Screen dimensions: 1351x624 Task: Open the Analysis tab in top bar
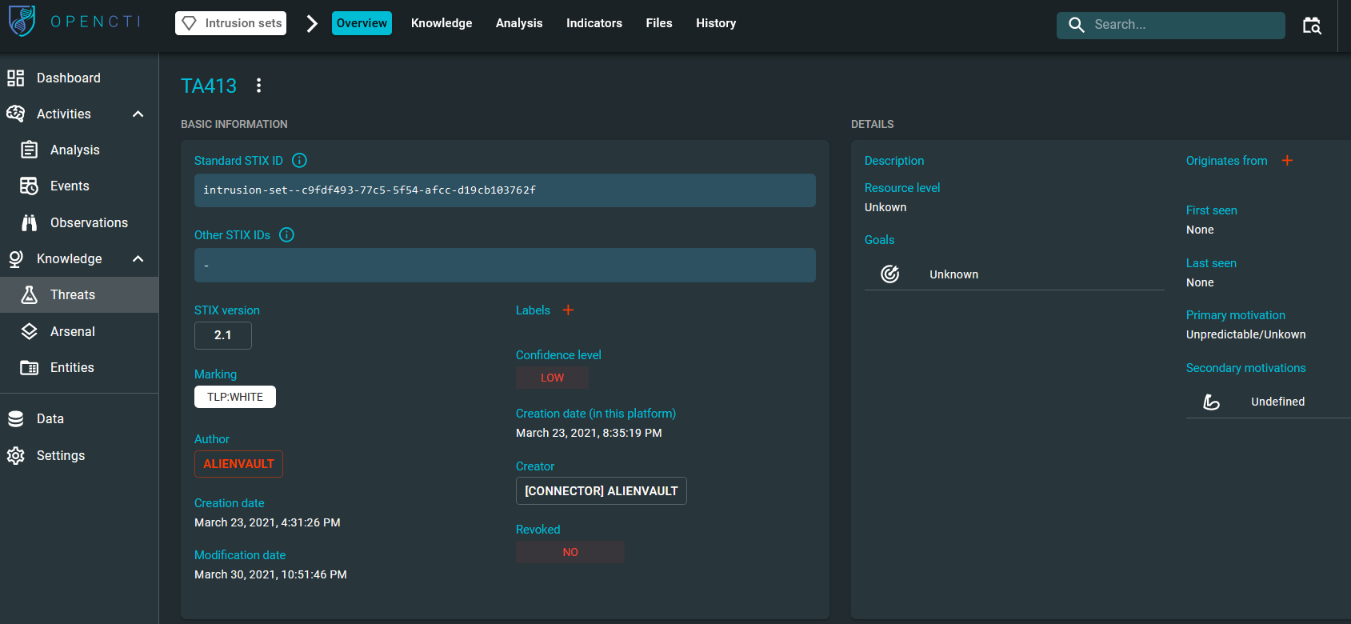point(519,23)
